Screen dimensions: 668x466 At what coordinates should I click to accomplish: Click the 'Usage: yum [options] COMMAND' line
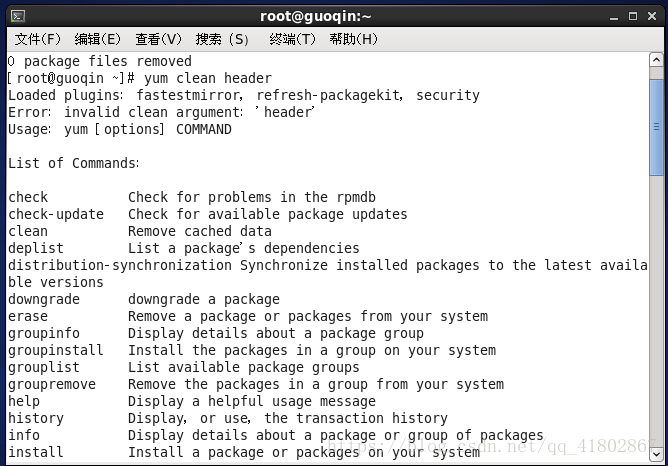(x=120, y=129)
